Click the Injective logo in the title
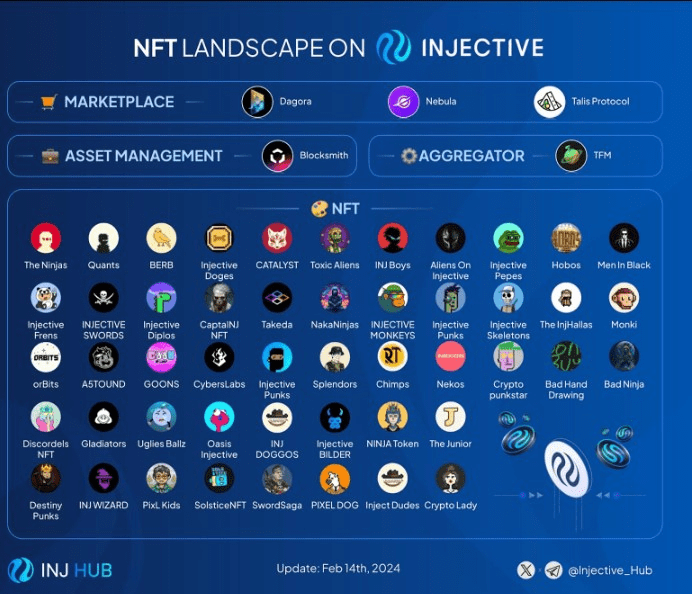 point(394,47)
